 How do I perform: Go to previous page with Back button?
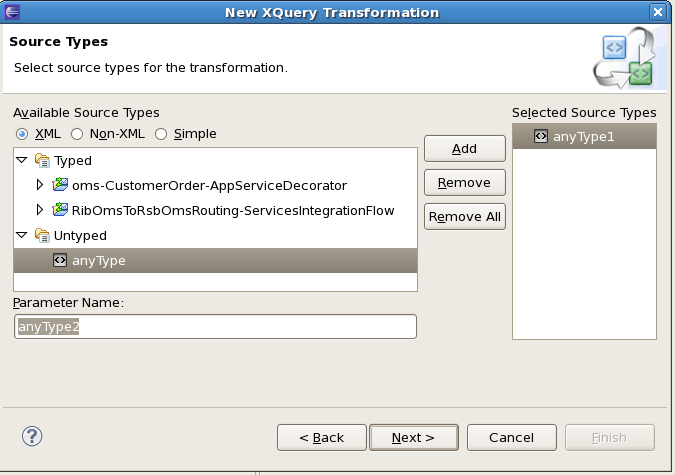pyautogui.click(x=322, y=438)
